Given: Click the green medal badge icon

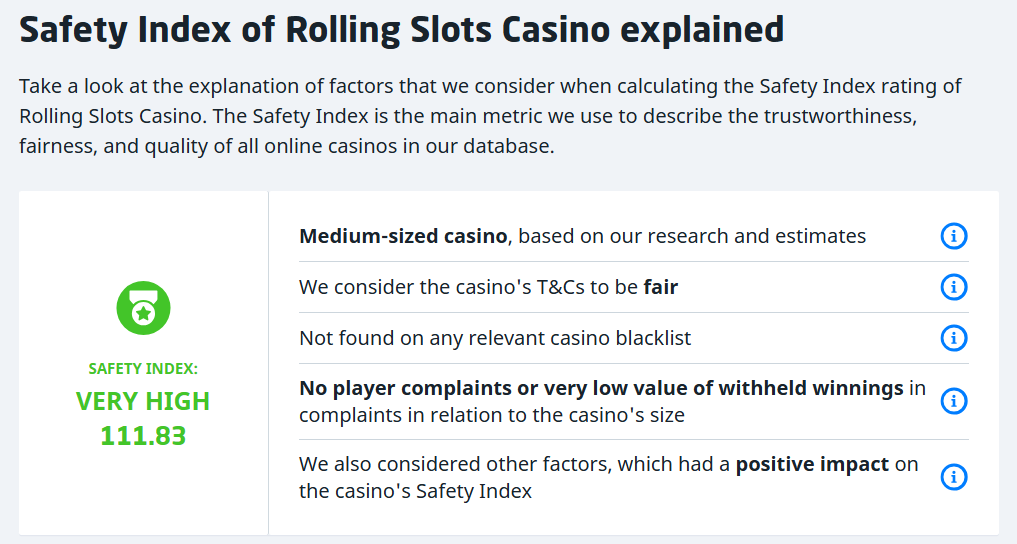Looking at the screenshot, I should (143, 308).
